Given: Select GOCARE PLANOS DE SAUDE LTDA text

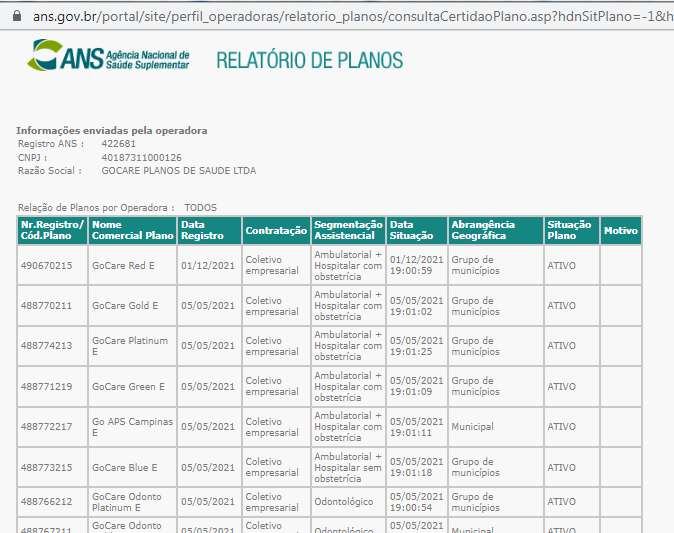Looking at the screenshot, I should tap(179, 171).
